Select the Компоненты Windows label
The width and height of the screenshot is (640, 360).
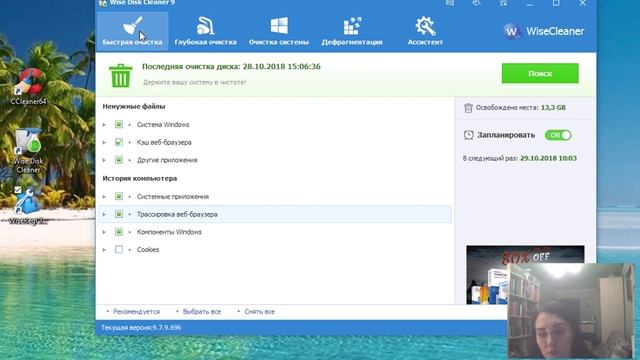coord(169,232)
